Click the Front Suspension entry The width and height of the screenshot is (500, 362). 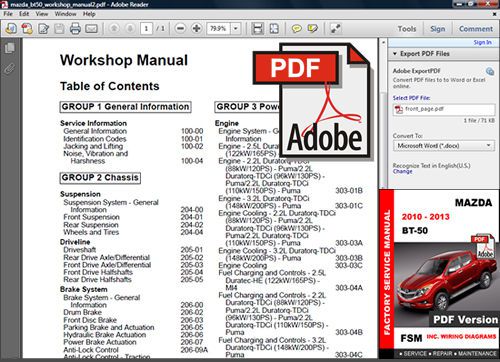[x=91, y=217]
